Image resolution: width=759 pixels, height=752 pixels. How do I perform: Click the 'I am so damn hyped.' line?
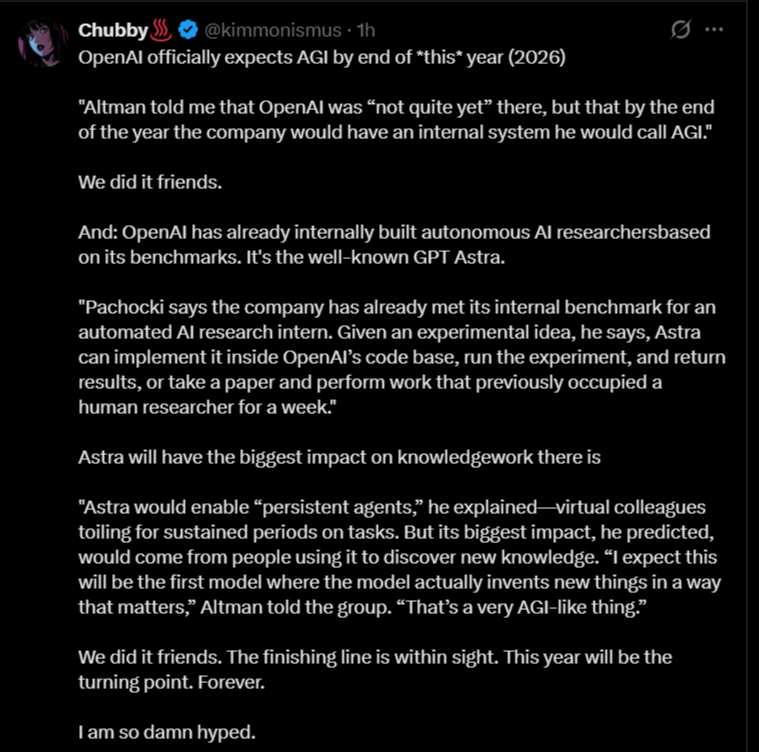[x=167, y=732]
